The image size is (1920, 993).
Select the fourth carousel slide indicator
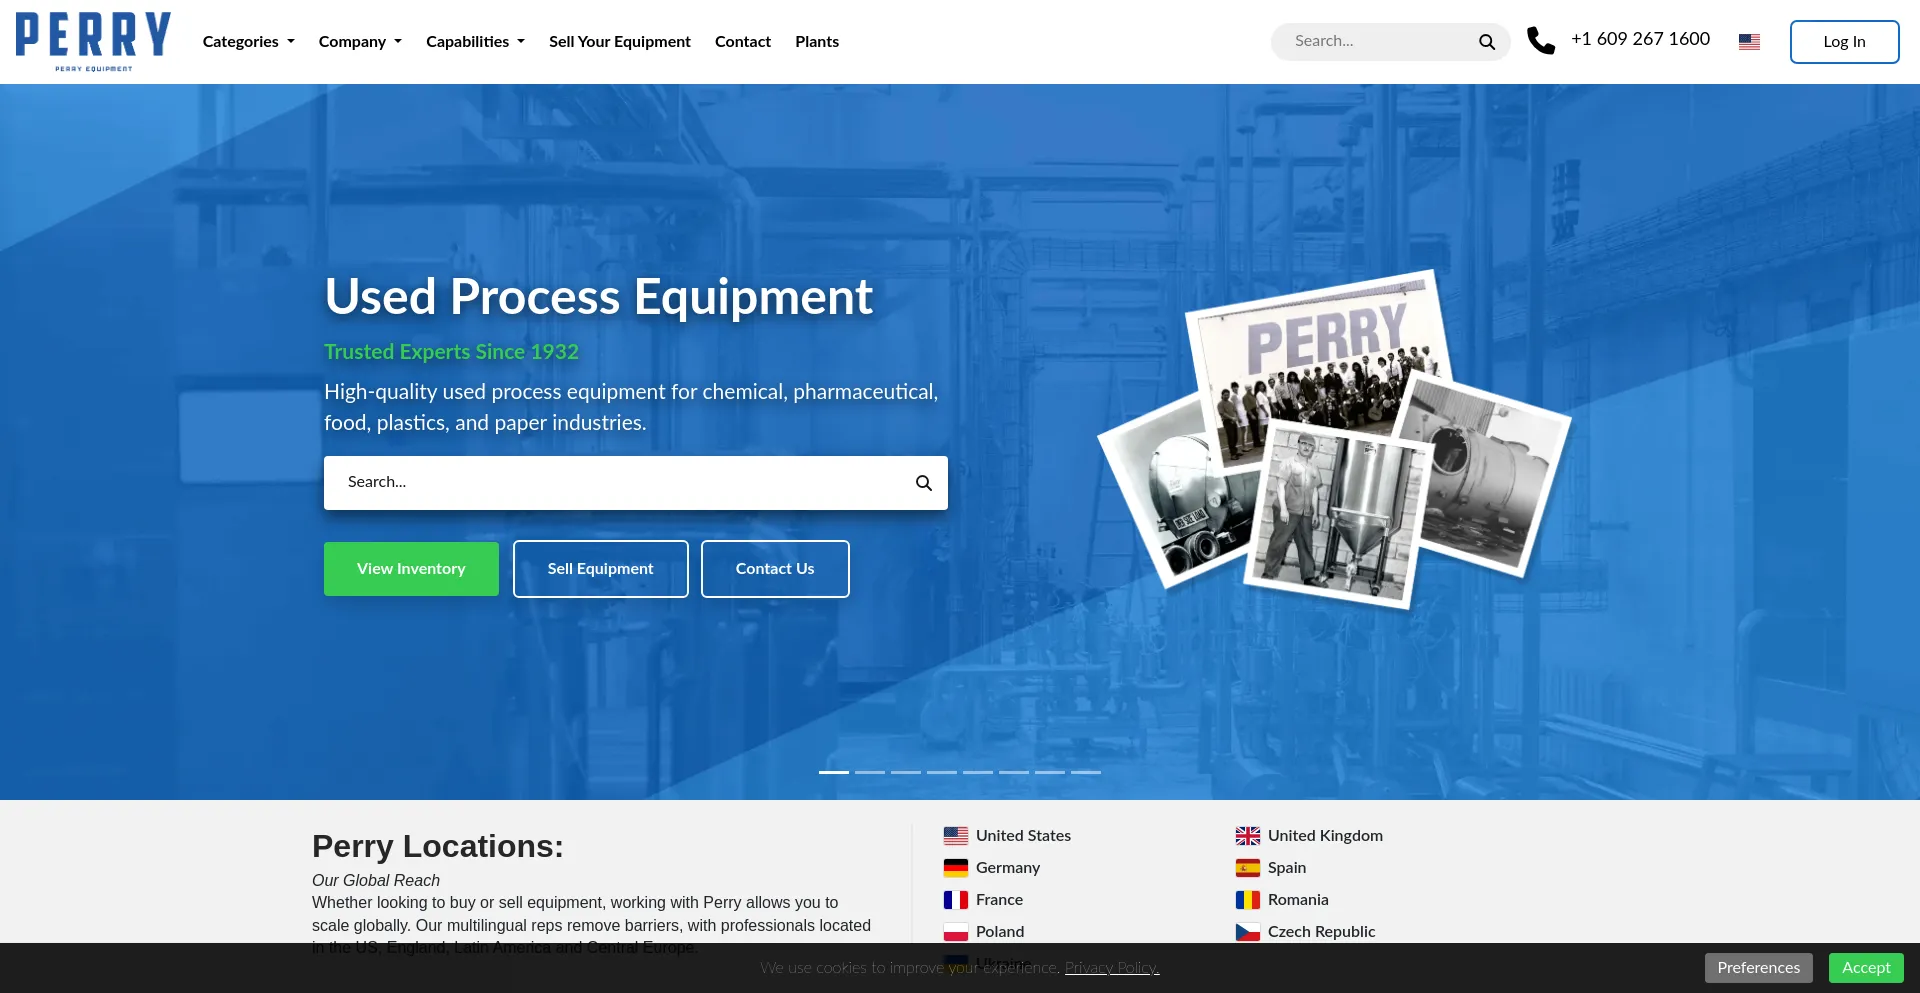[942, 772]
